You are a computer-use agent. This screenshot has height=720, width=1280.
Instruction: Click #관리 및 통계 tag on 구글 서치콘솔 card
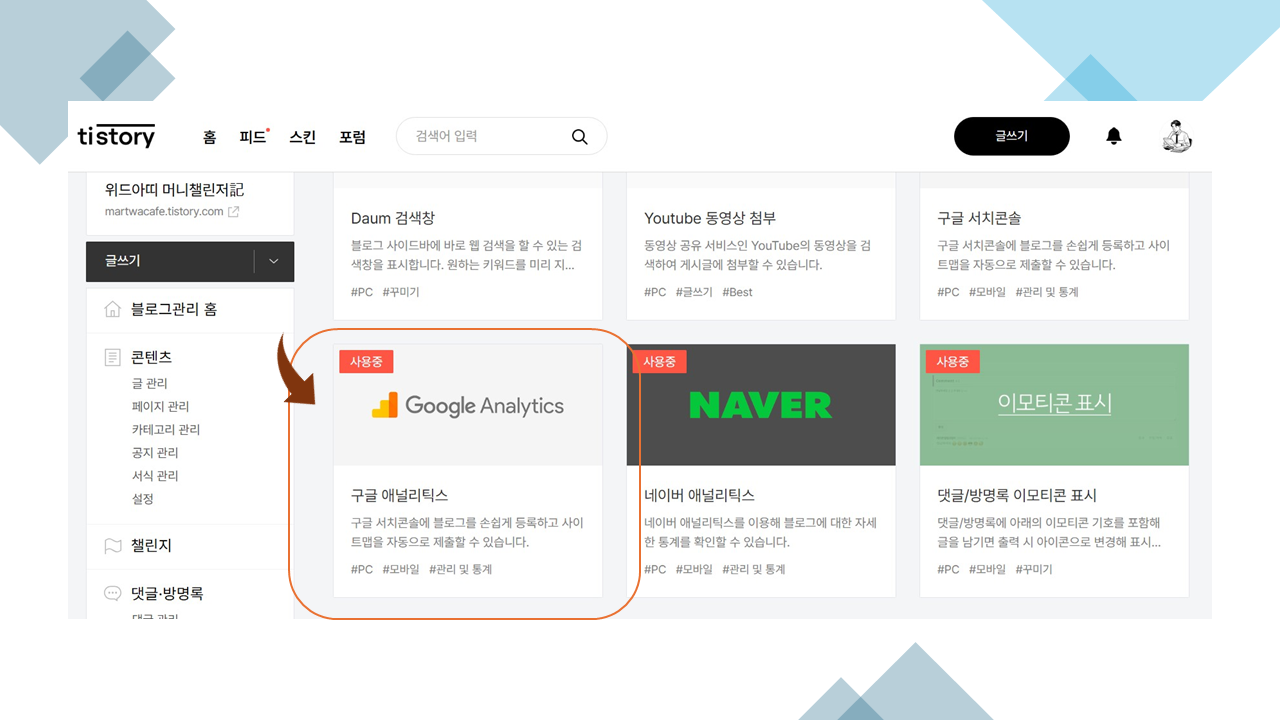coord(1047,292)
